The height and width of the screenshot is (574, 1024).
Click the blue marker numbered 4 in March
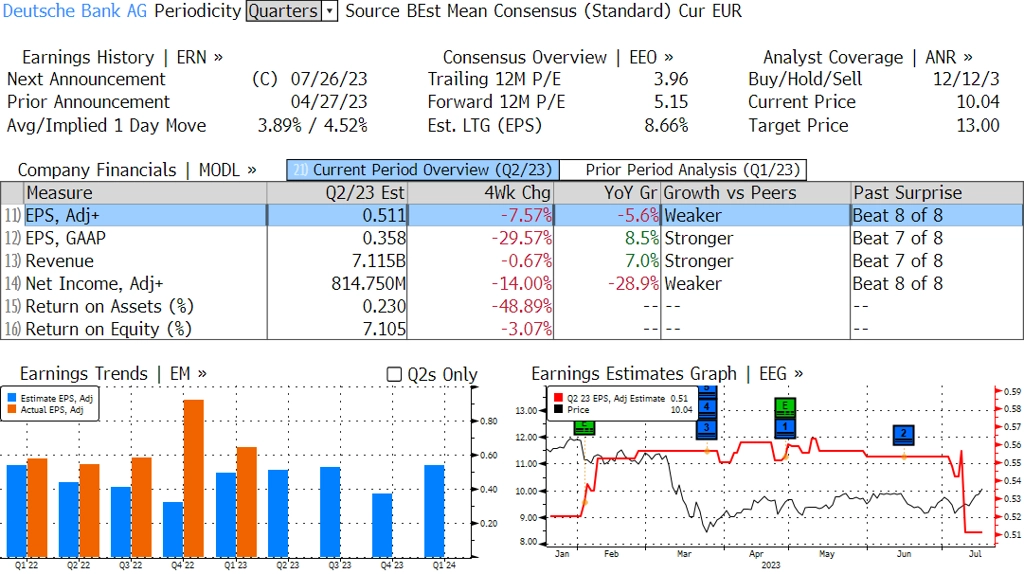707,407
